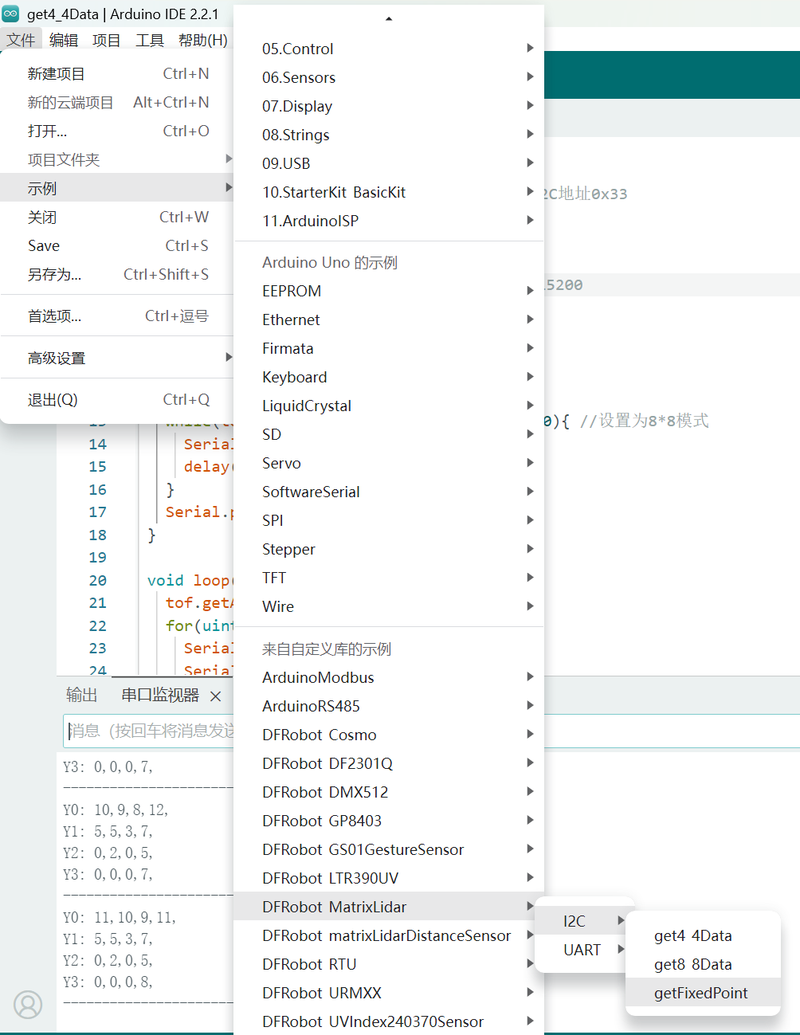Screen dimensions: 800x1035
Task: Expand the EEPROM examples submenu
Action: (x=292, y=291)
